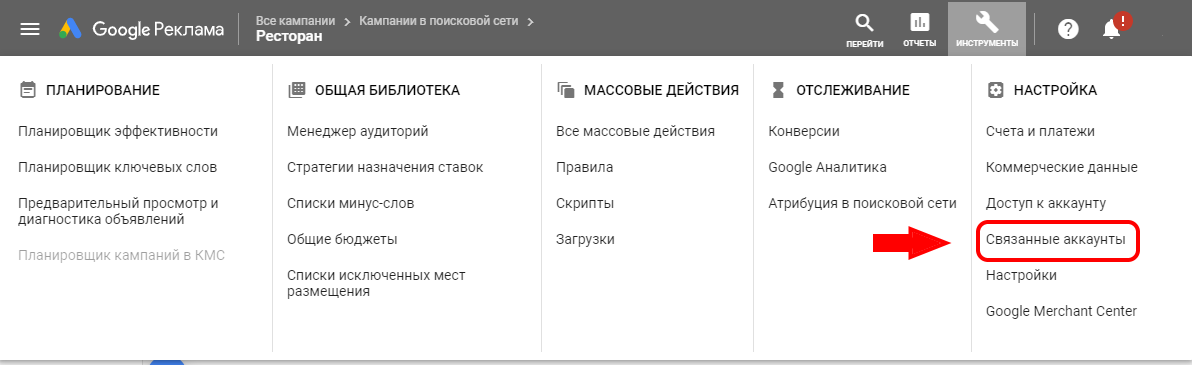1192x365 pixels.
Task: Select "Кампании в поисковой сети" breadcrumb
Action: click(439, 21)
